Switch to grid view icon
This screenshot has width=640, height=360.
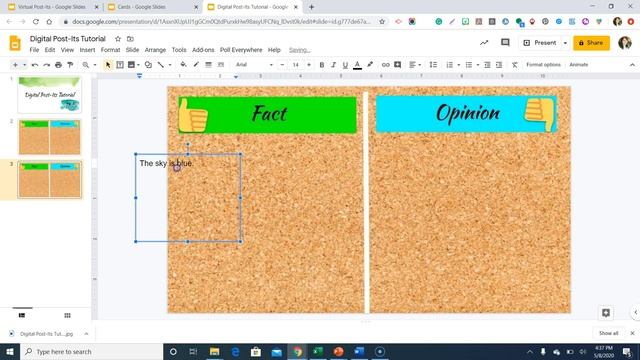click(x=67, y=316)
